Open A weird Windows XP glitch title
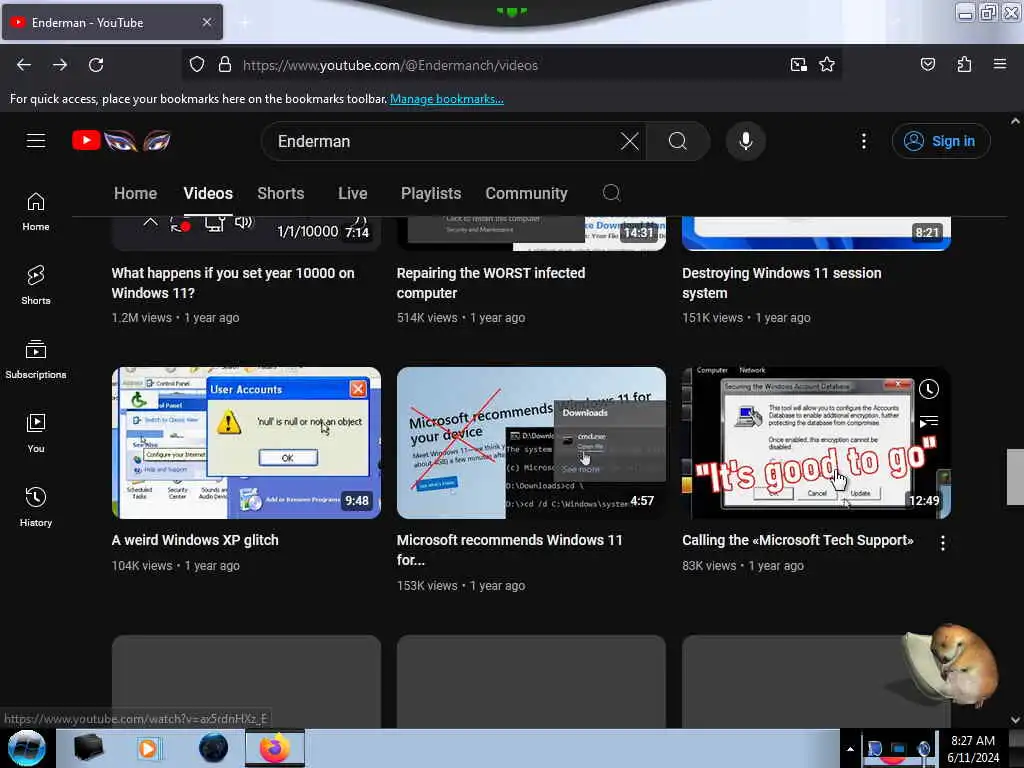This screenshot has height=768, width=1024. 195,540
